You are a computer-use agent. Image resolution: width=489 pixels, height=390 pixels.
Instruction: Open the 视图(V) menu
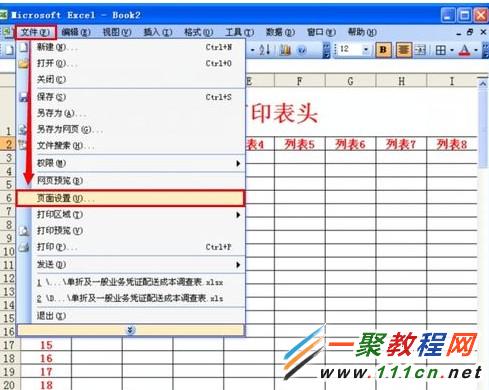coord(117,32)
